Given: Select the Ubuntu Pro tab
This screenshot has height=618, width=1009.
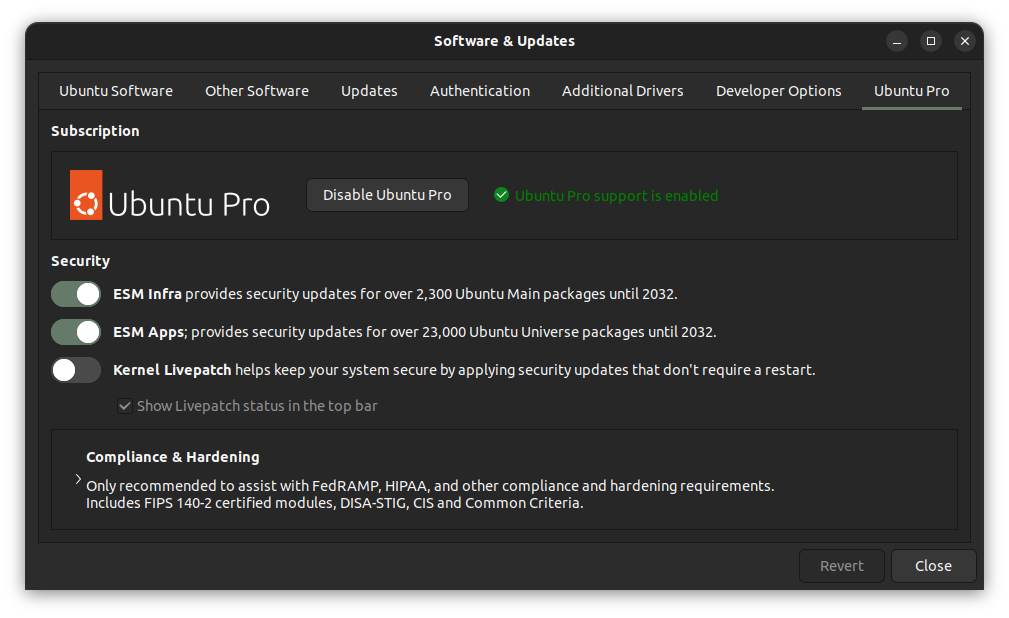Looking at the screenshot, I should 911,91.
